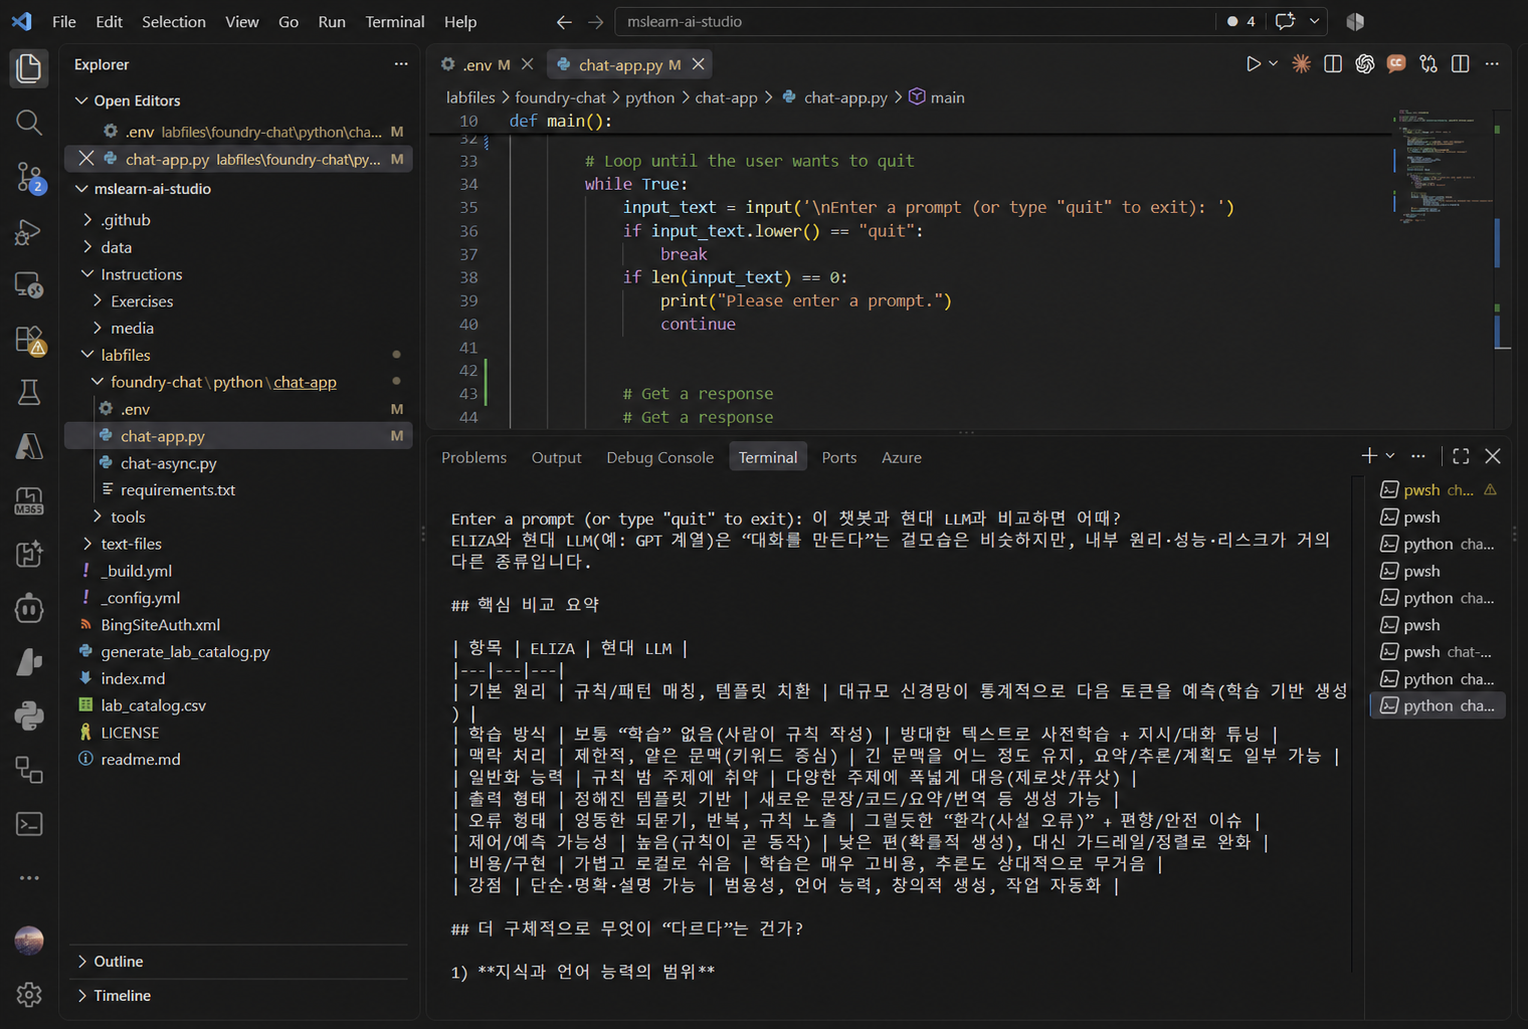
Task: Open the terminal icon in activity bar
Action: pos(29,824)
